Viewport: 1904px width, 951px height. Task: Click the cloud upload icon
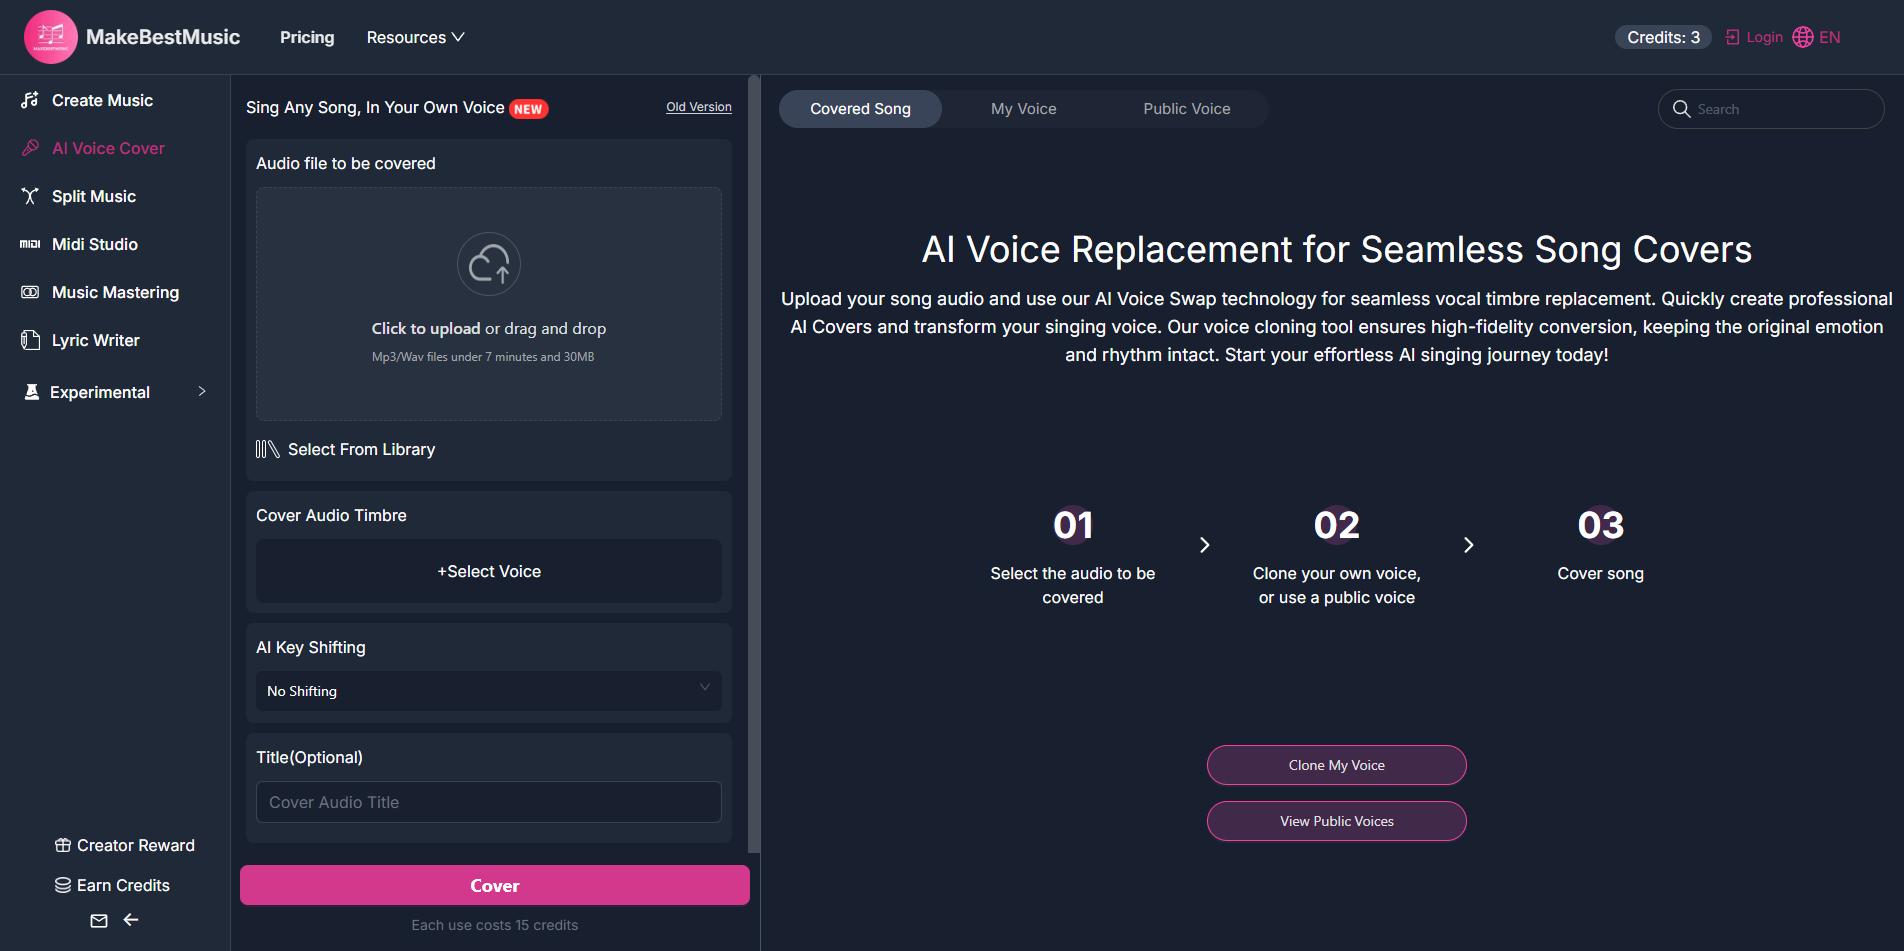[489, 264]
